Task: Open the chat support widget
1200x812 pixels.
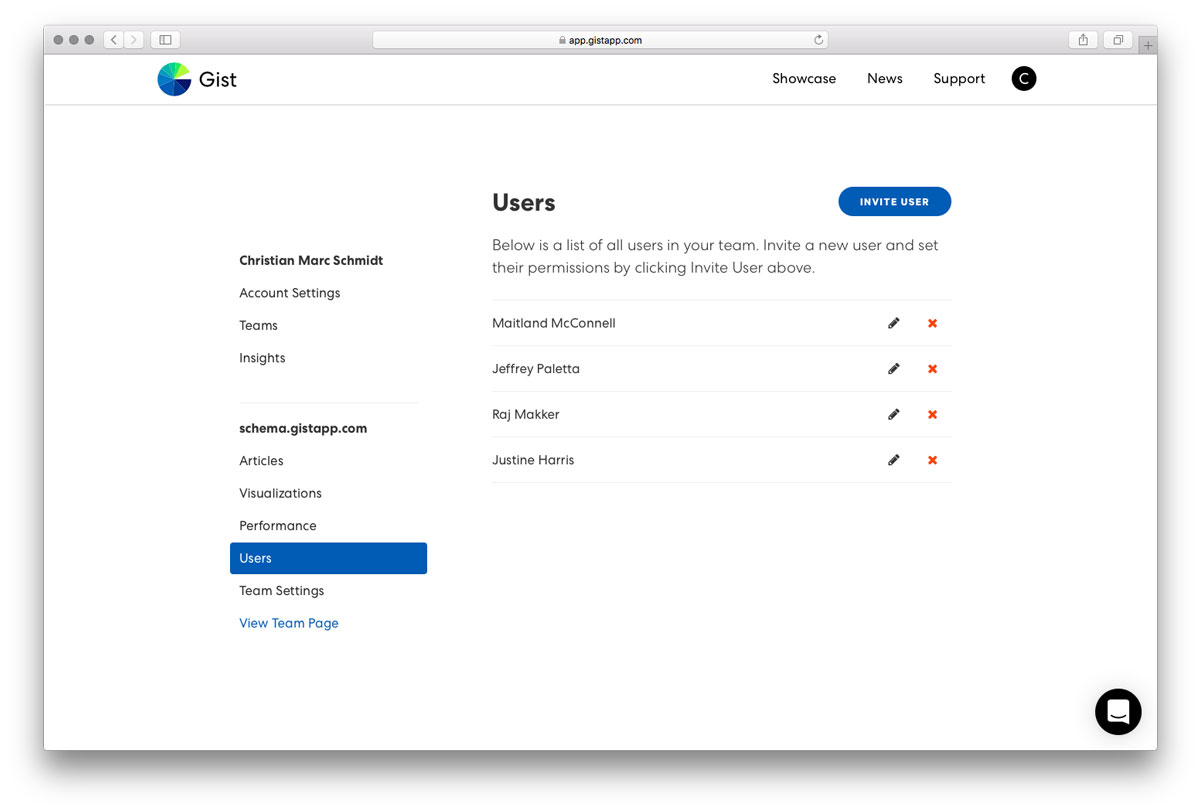Action: tap(1118, 712)
